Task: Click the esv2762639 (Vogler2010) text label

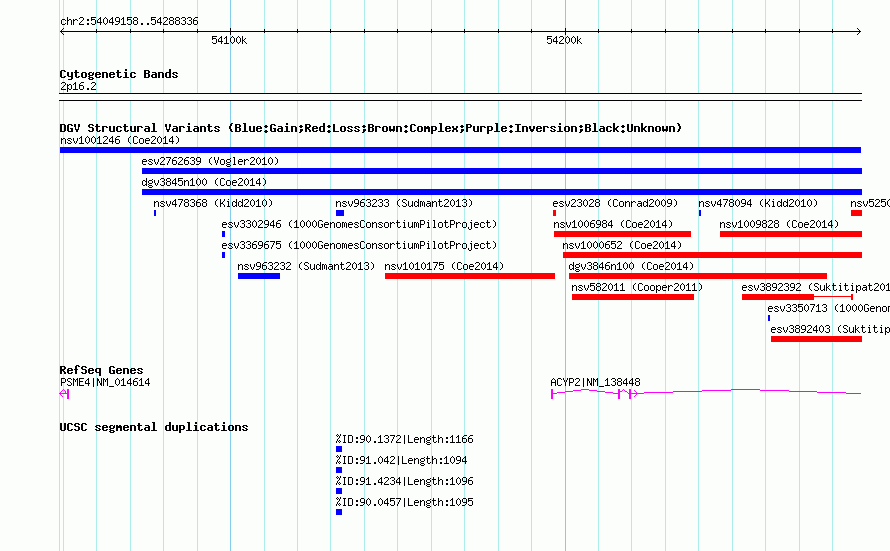Action: pos(210,161)
